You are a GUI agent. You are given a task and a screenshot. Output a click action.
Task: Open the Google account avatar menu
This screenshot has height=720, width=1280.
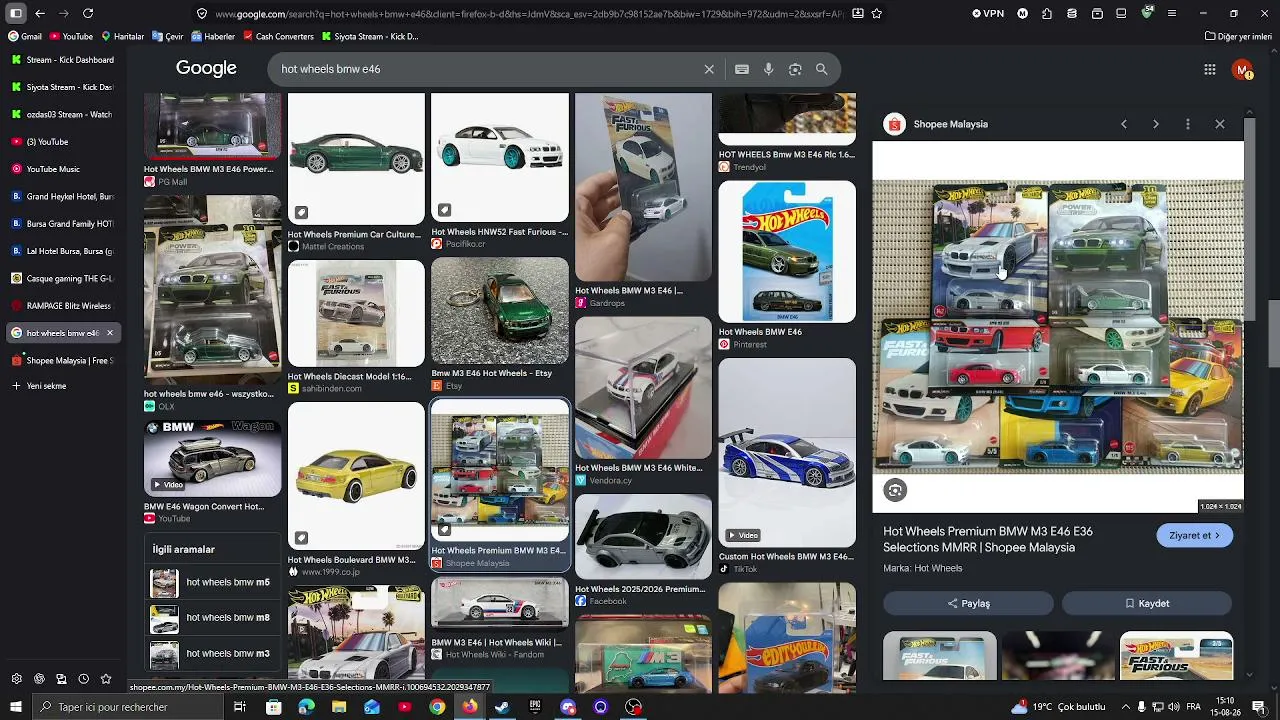(1242, 69)
